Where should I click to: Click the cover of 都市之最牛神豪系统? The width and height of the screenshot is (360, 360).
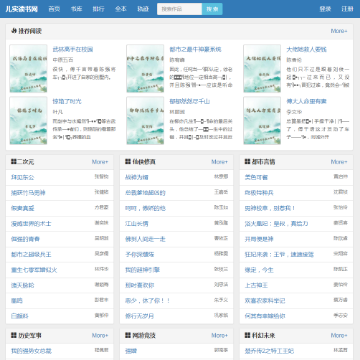tap(145, 68)
